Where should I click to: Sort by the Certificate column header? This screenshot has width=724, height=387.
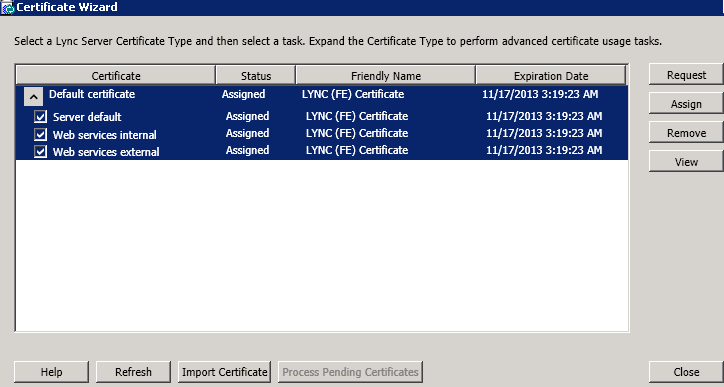[x=116, y=75]
